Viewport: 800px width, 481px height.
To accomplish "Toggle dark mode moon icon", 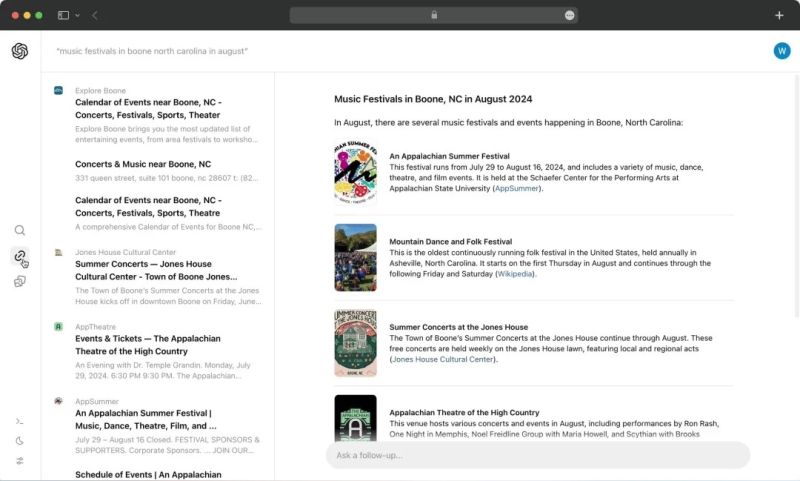I will click(x=19, y=441).
